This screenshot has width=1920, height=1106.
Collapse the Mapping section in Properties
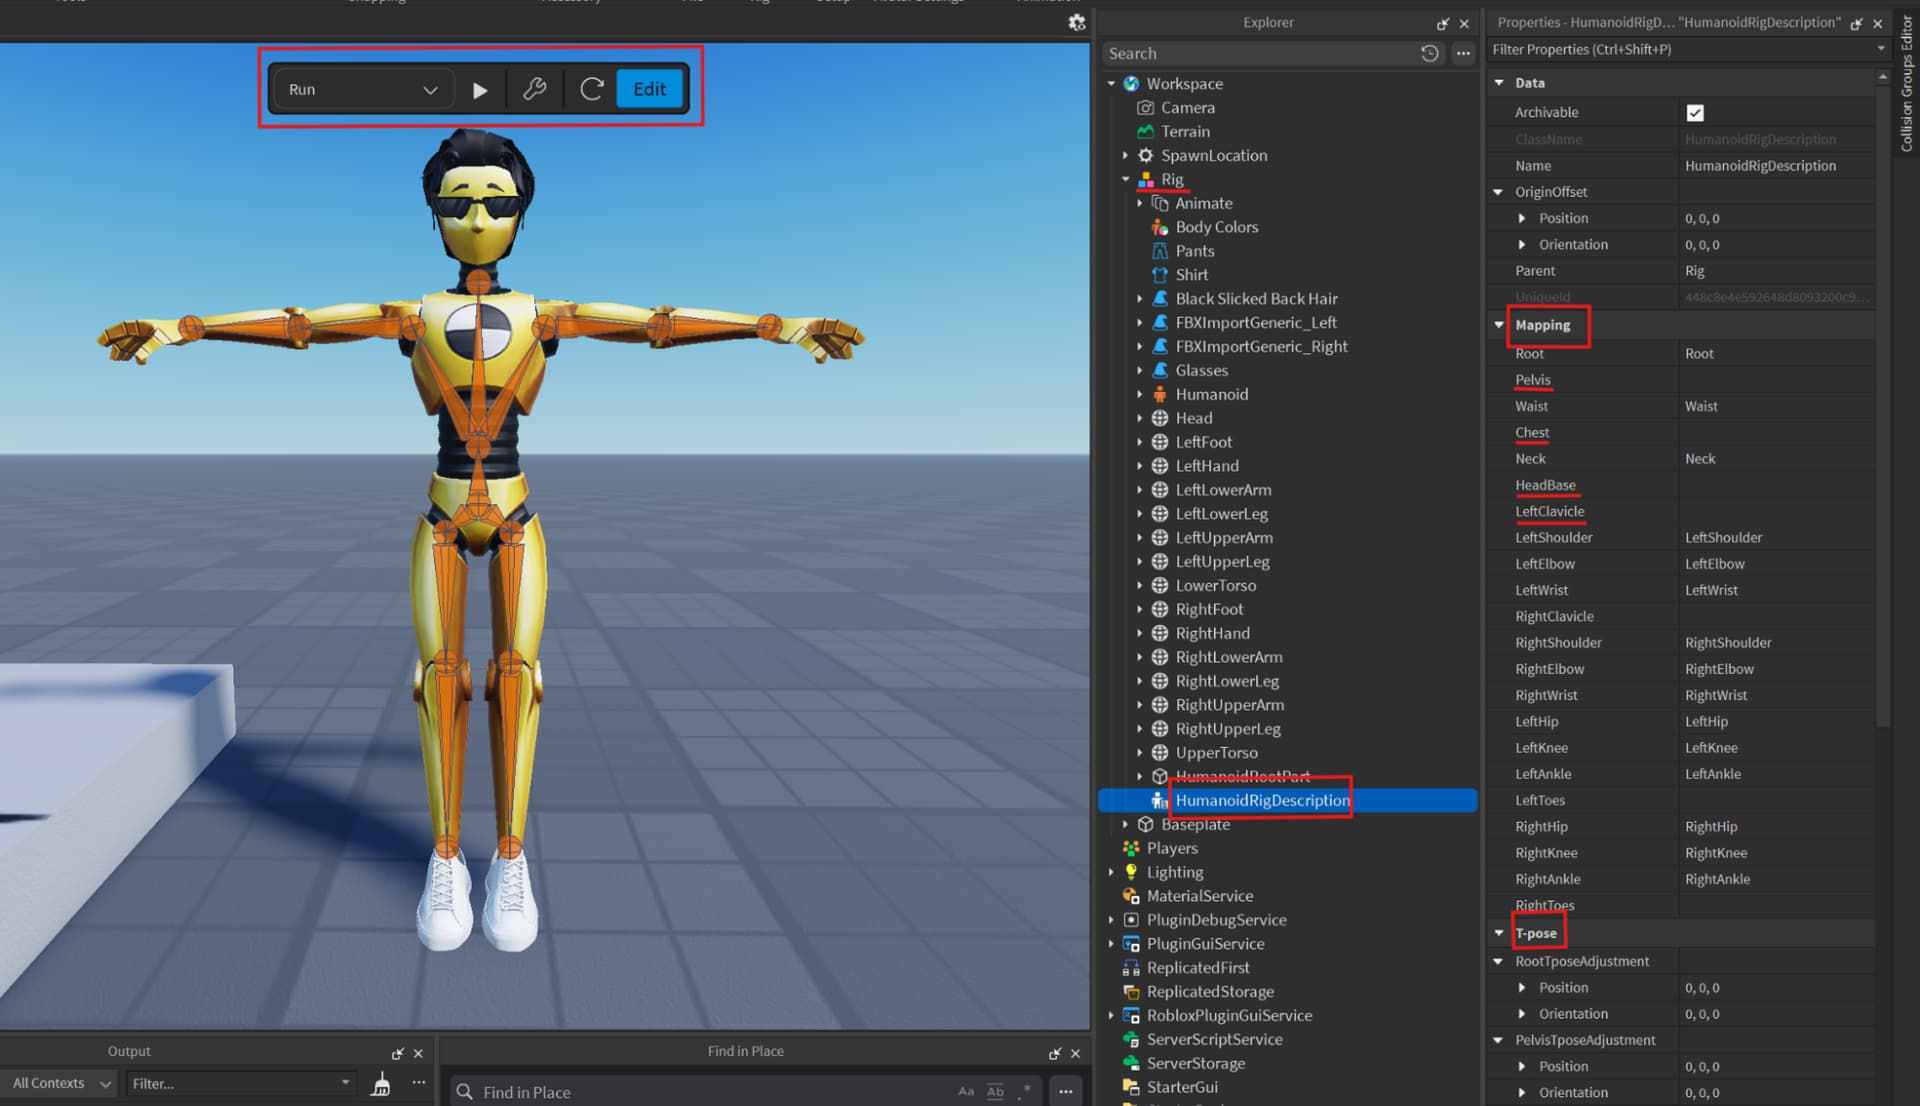[1498, 325]
